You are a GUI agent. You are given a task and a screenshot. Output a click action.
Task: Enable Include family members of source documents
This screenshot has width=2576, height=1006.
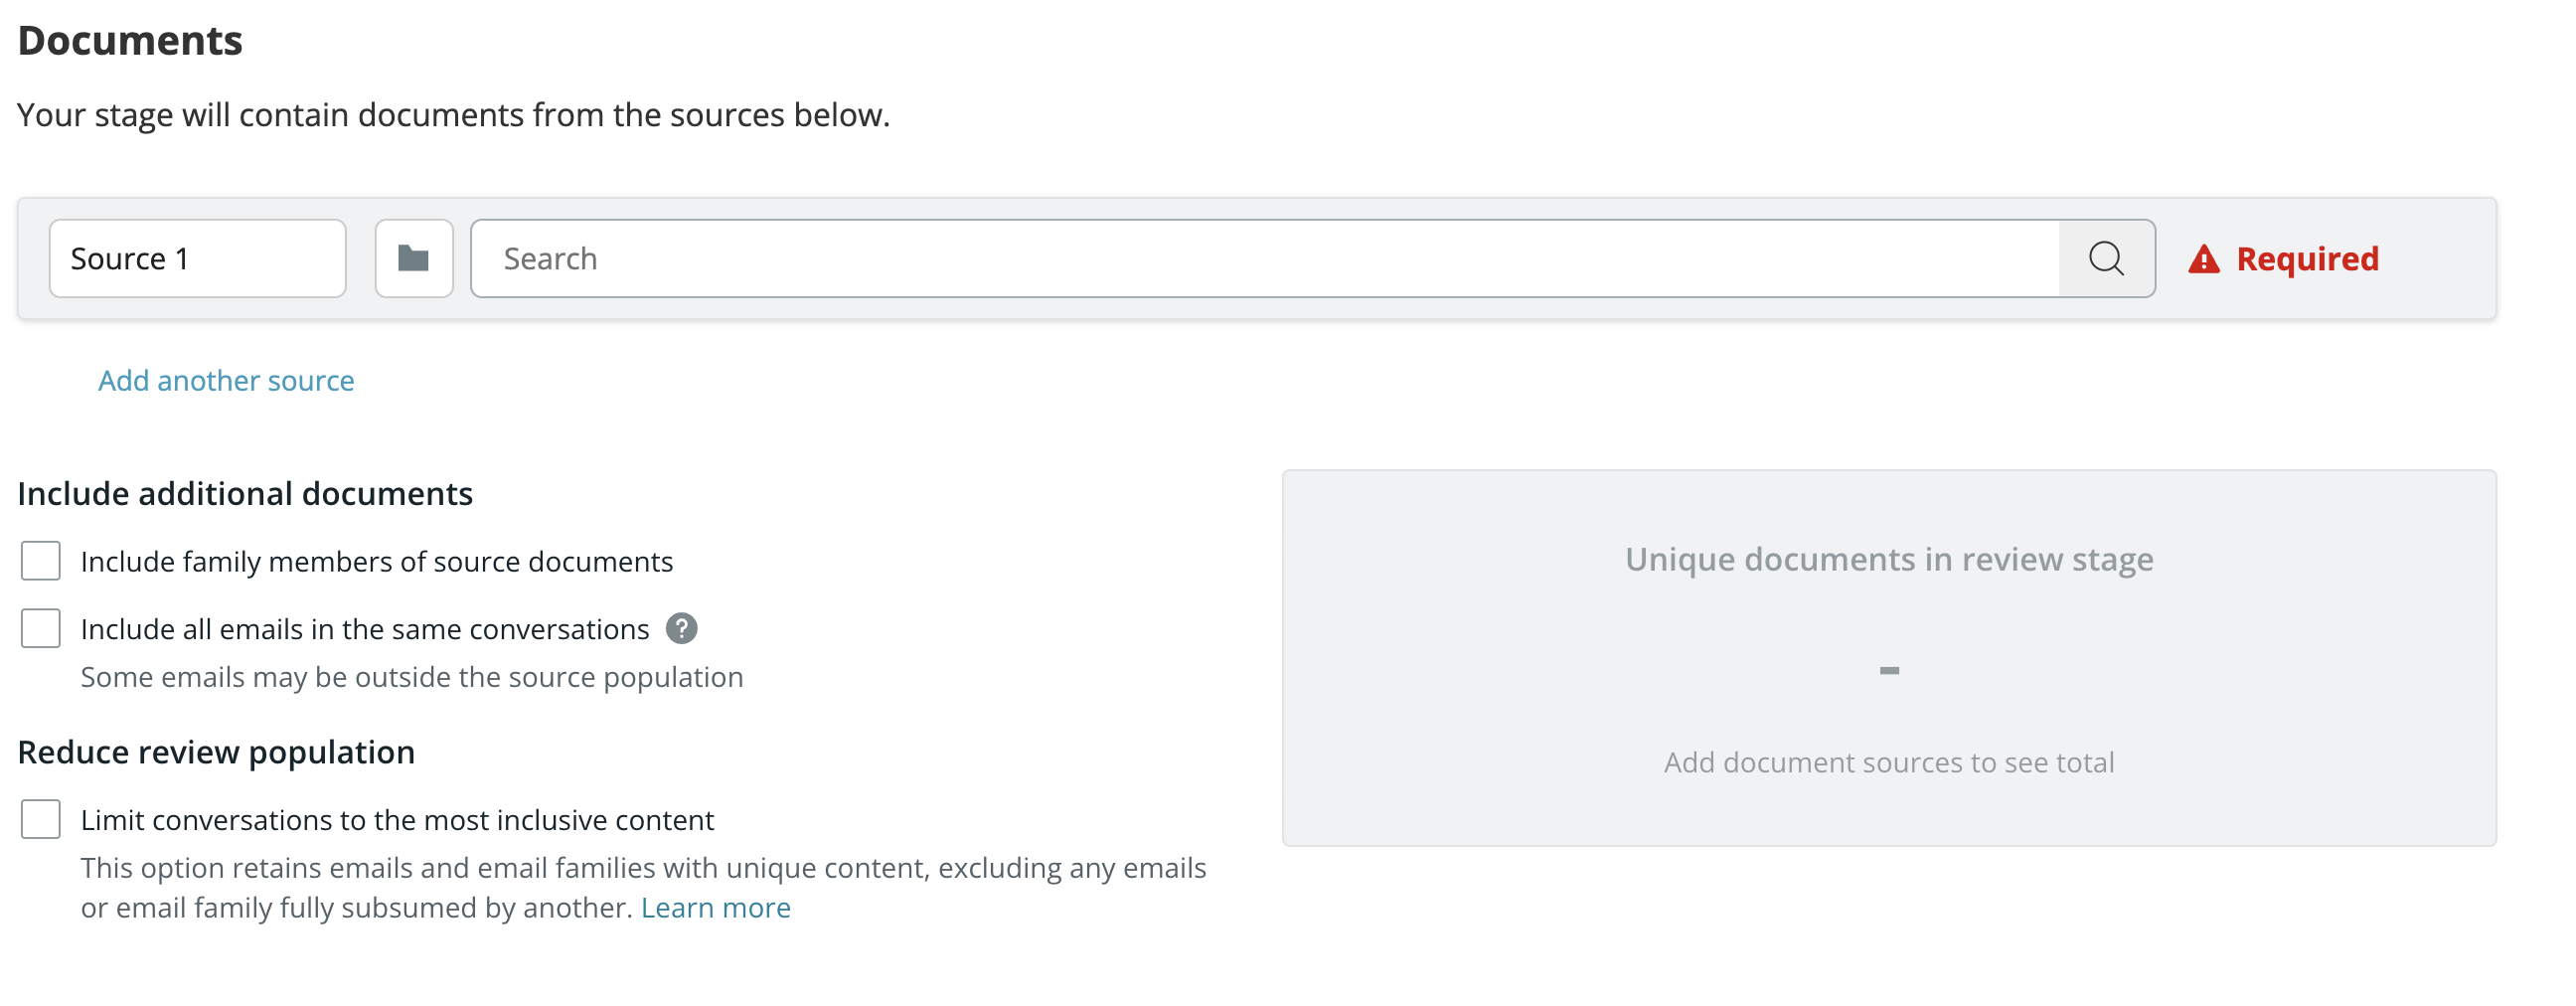coord(41,561)
